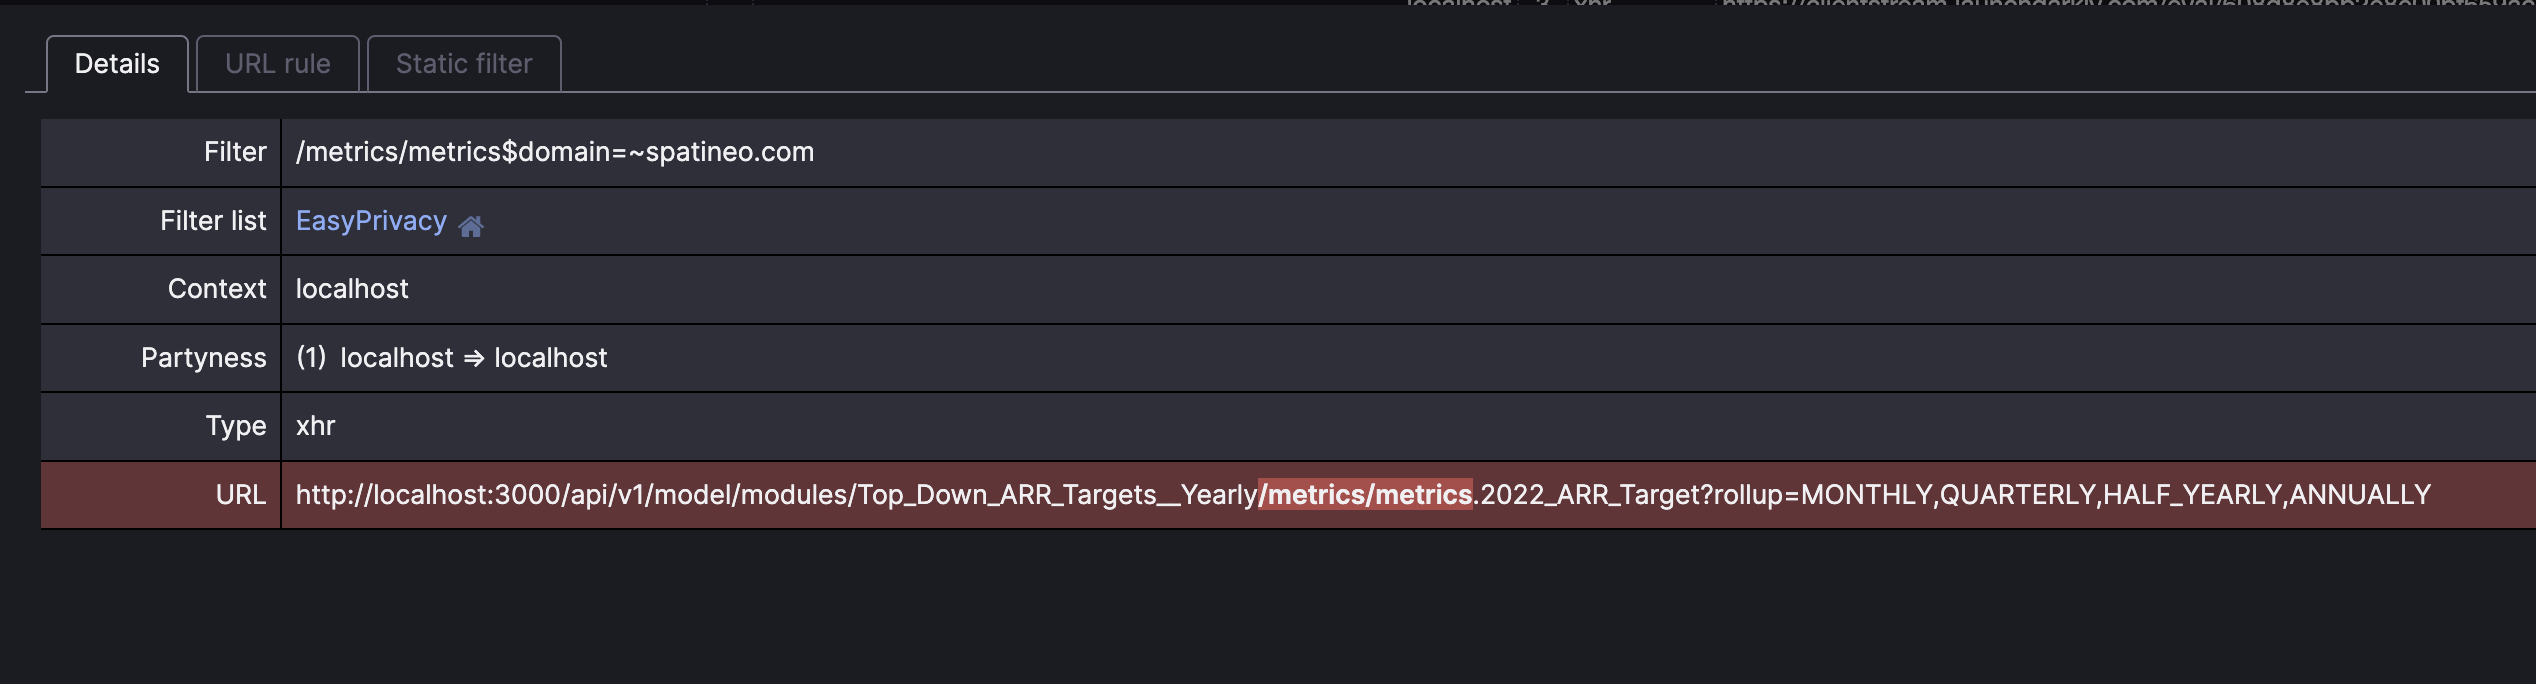
Task: Click the Partyness entry localhost to localhost
Action: pos(450,357)
